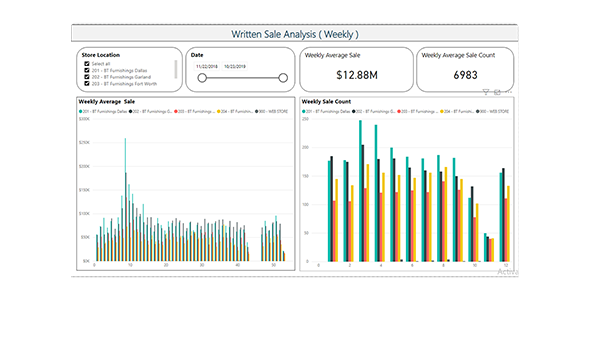The width and height of the screenshot is (590, 360).
Task: Click focus mode icon above Weekly Sale Count
Action: 497,92
